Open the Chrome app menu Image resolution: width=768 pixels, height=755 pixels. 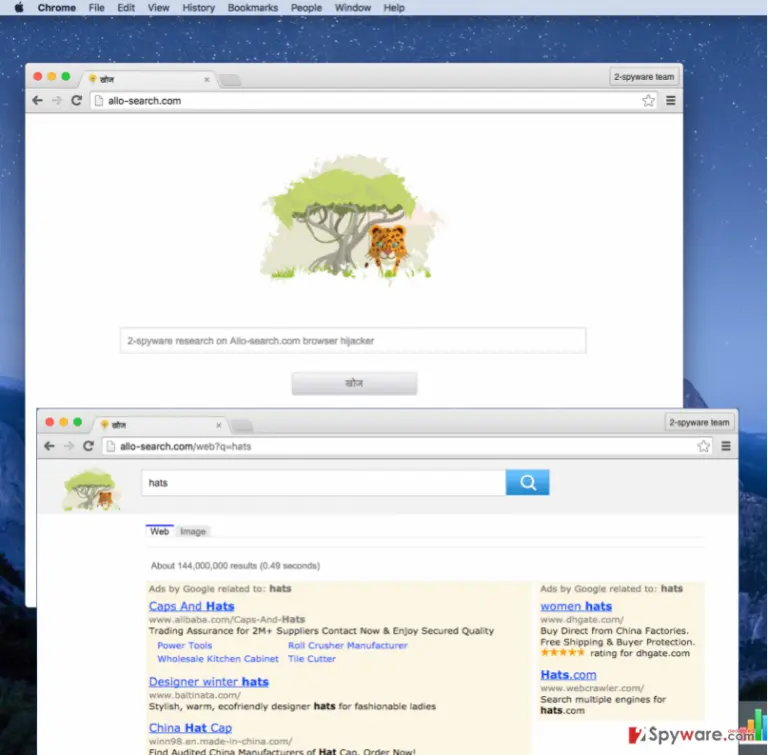[x=56, y=8]
